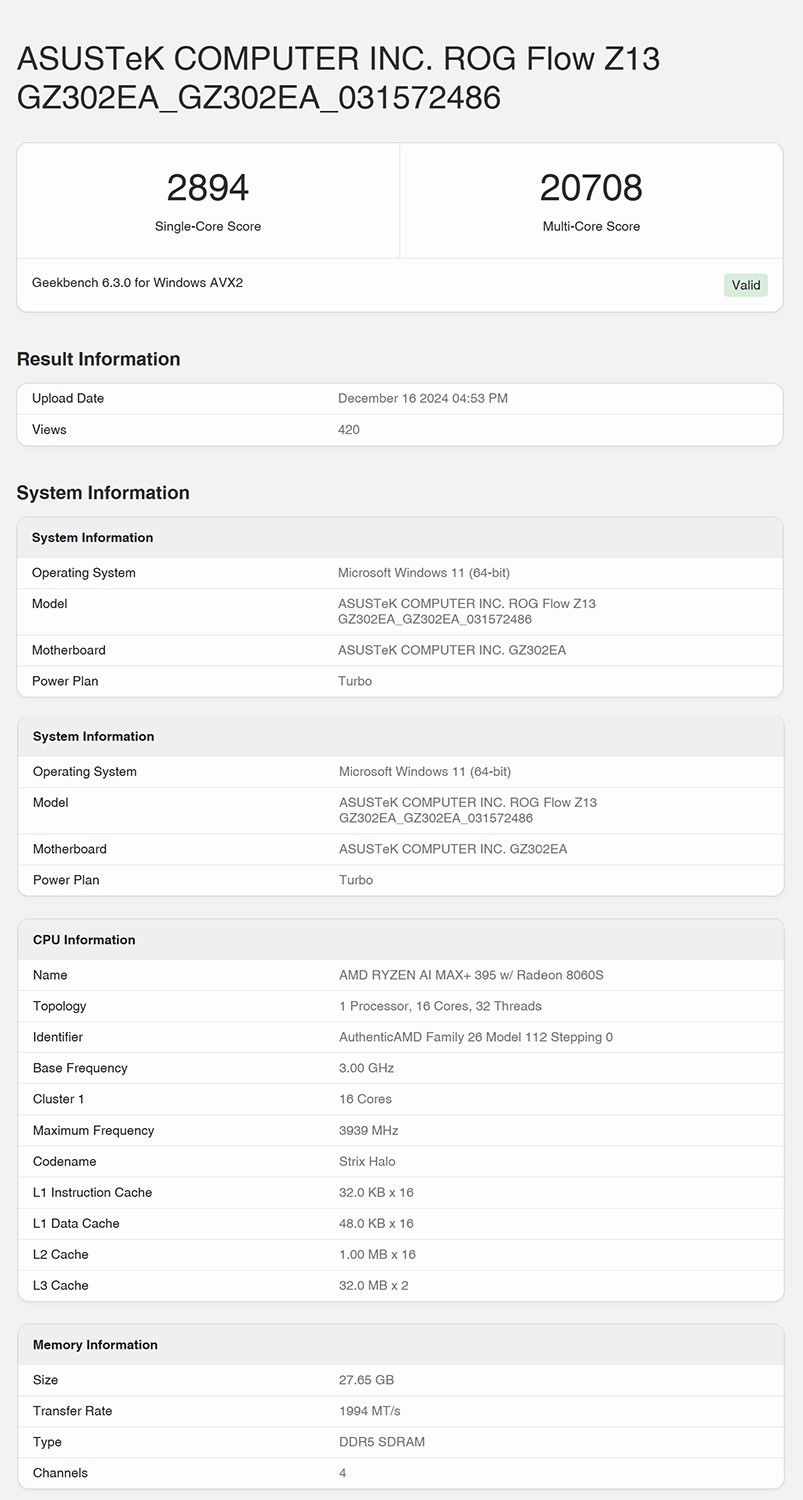
Task: Click the 27.65 GB value
Action: [367, 1380]
